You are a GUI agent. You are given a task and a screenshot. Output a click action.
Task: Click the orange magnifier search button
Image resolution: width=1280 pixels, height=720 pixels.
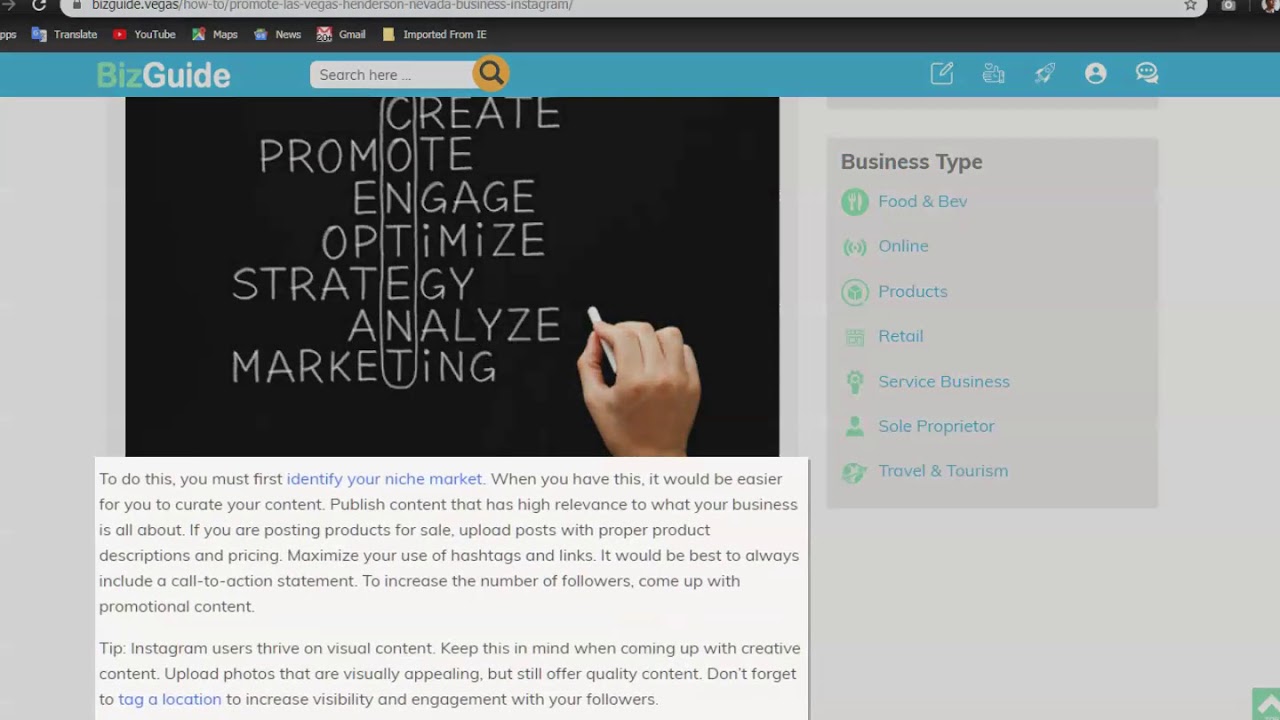(491, 73)
